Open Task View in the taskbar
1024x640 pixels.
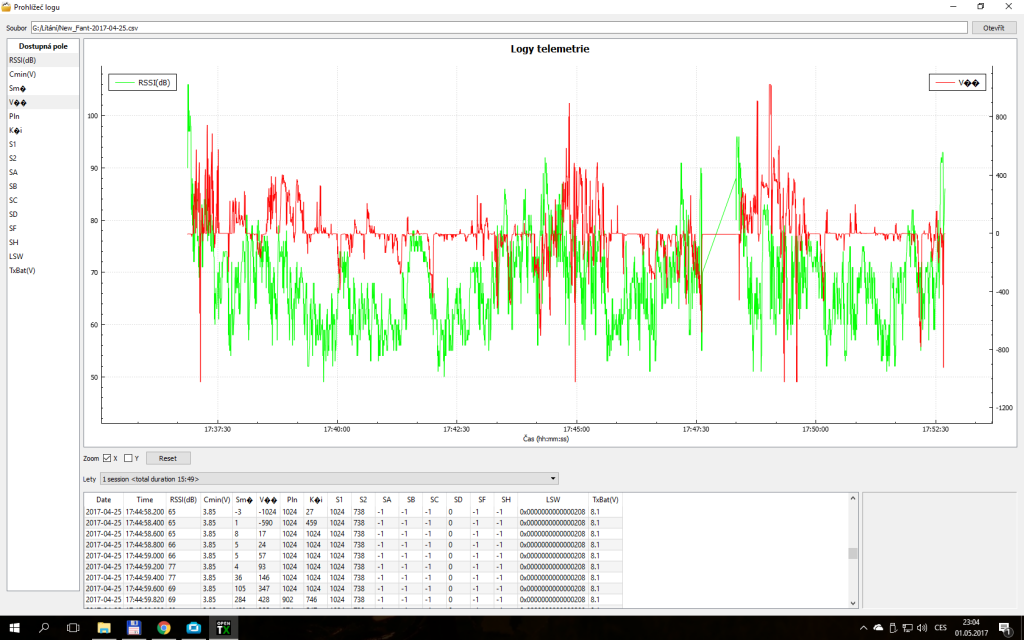(x=73, y=628)
